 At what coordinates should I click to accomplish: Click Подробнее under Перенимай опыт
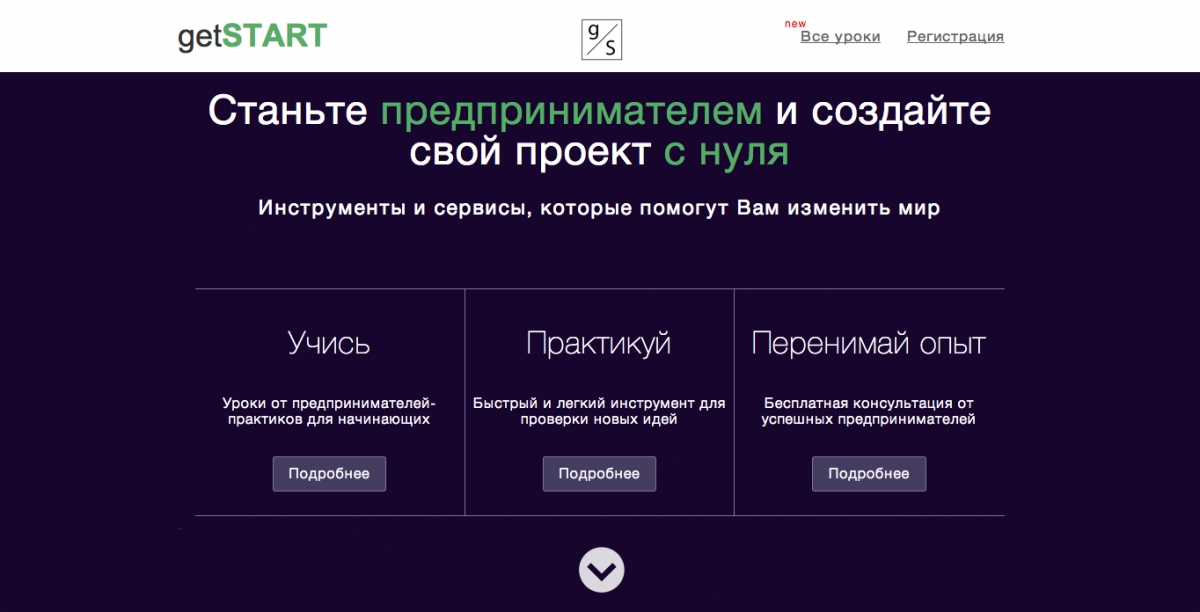click(868, 474)
